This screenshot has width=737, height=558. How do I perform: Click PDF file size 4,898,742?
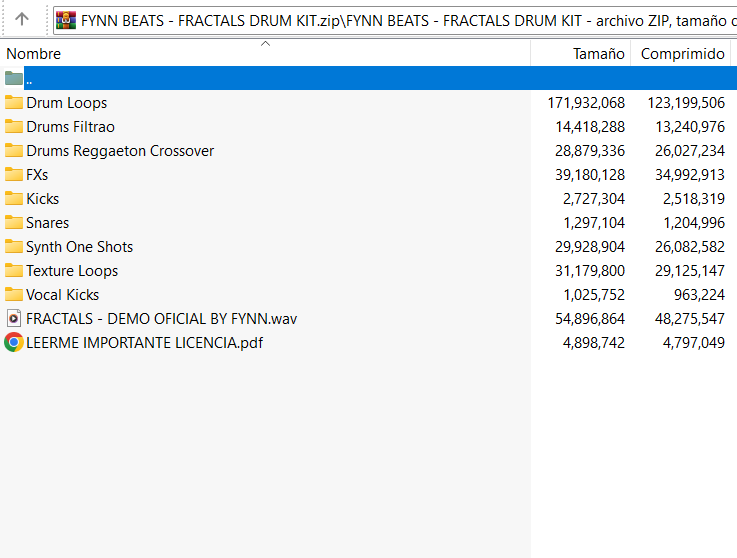coord(594,342)
